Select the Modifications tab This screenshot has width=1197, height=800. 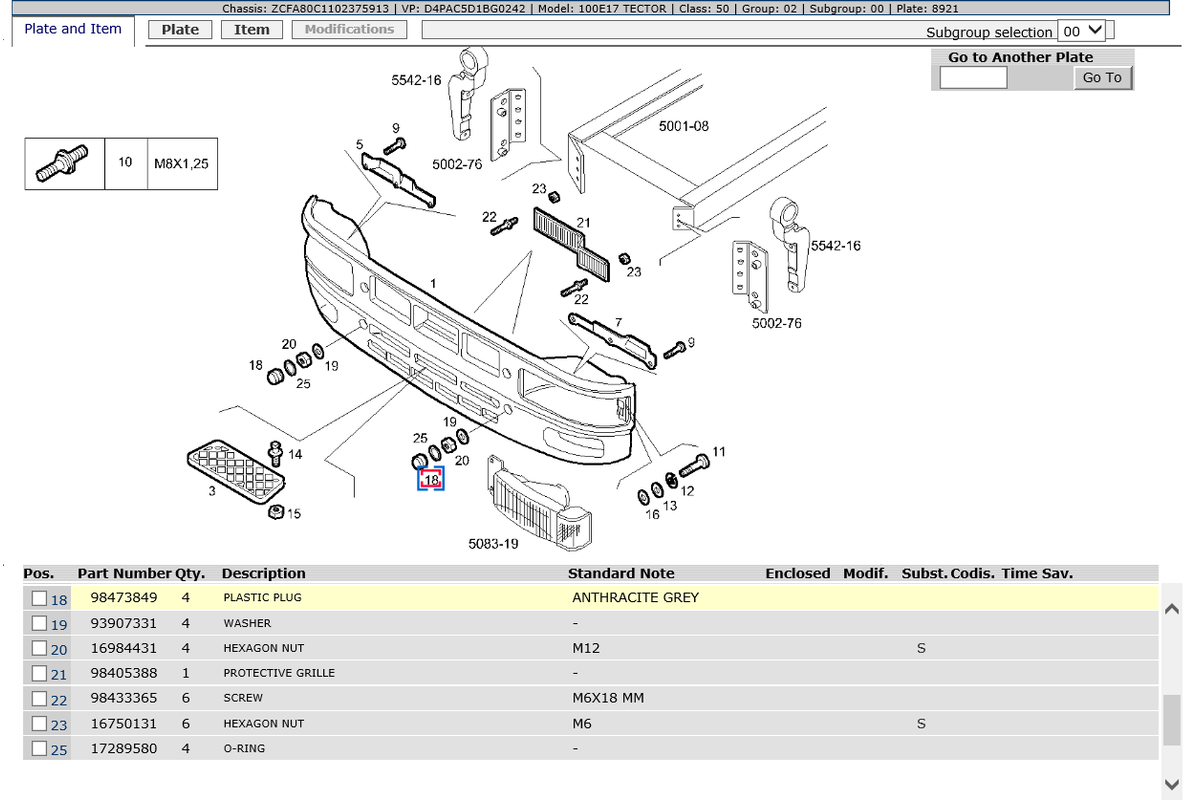(x=349, y=30)
